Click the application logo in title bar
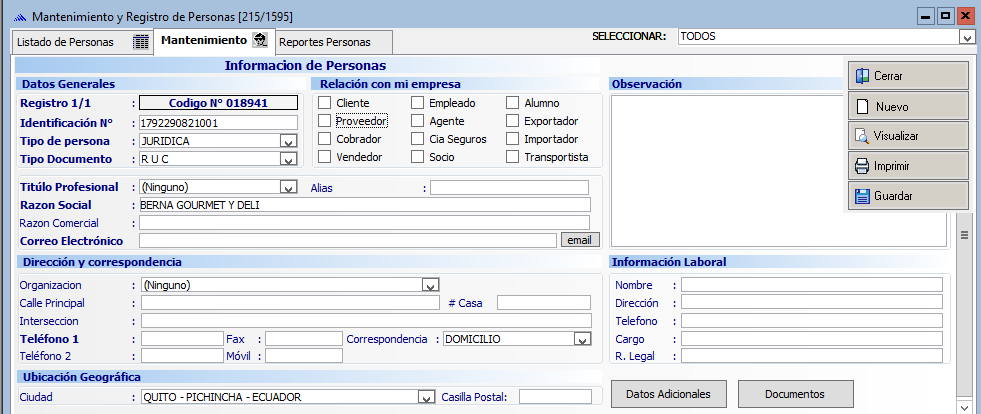Screen dimensions: 981x414 pos(19,17)
